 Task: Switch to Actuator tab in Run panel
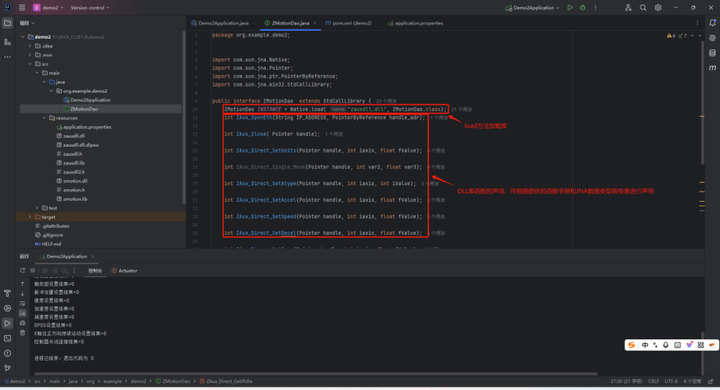pos(124,271)
